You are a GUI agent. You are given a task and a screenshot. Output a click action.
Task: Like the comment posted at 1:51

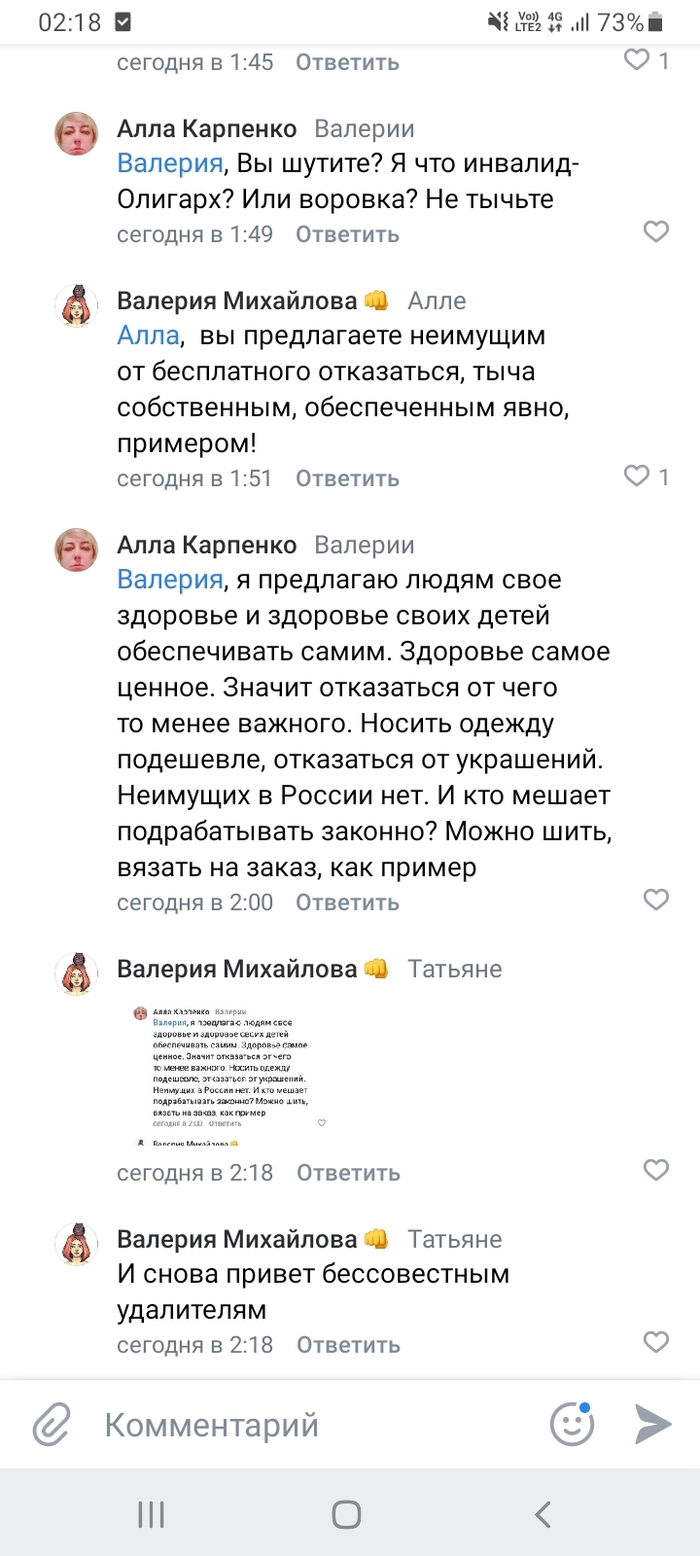(x=637, y=477)
